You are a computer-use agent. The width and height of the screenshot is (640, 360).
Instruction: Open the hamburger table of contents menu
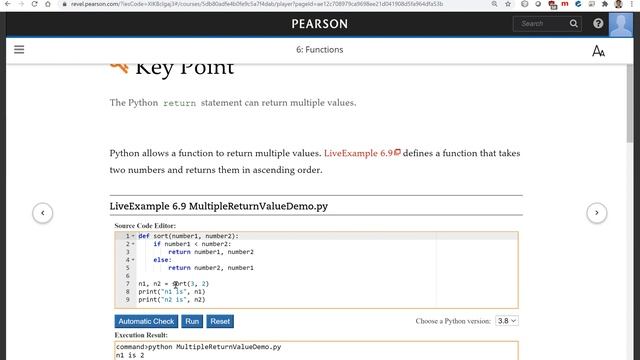click(19, 50)
